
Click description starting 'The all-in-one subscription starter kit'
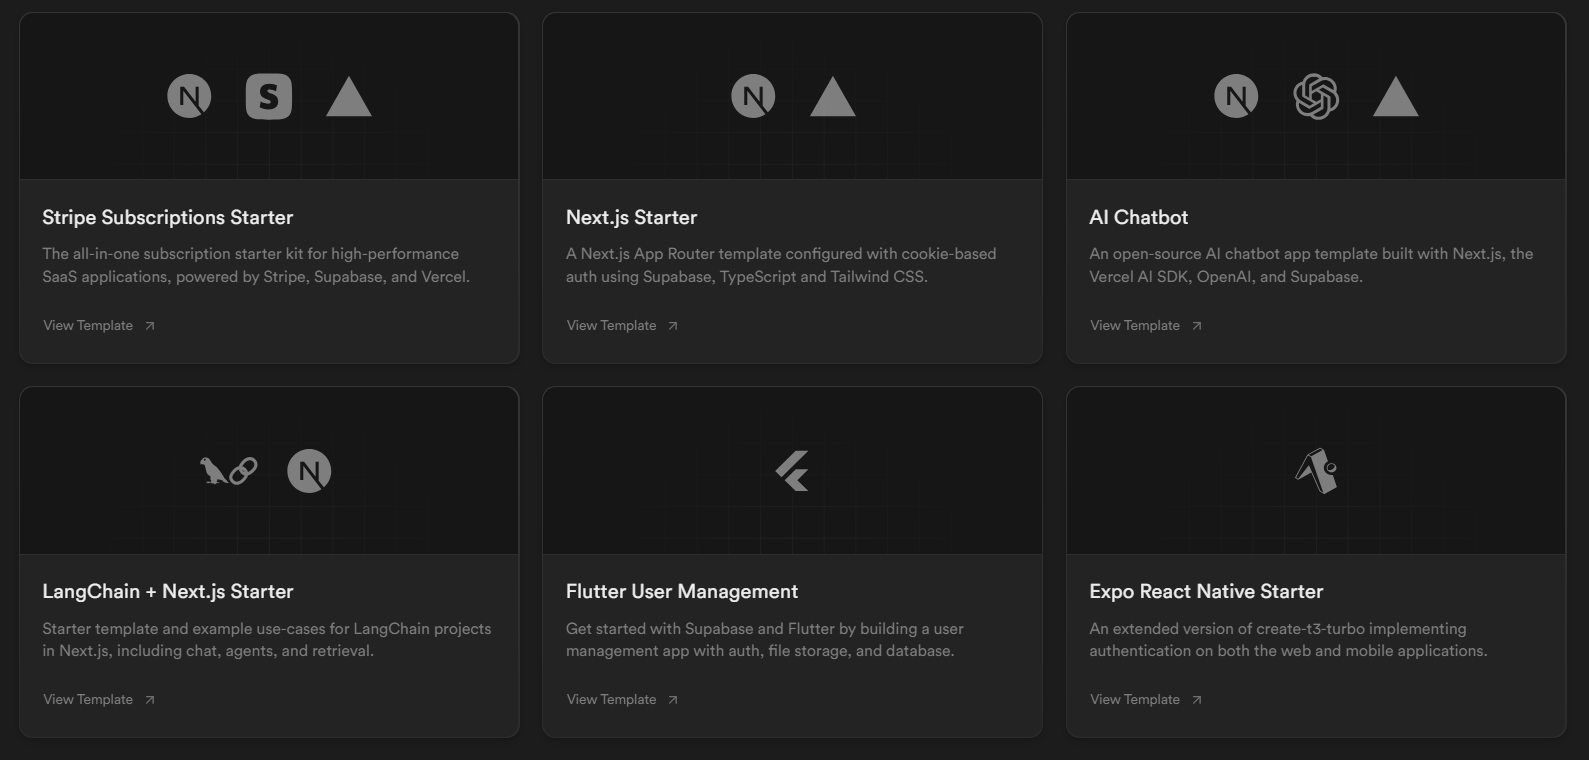tap(256, 265)
